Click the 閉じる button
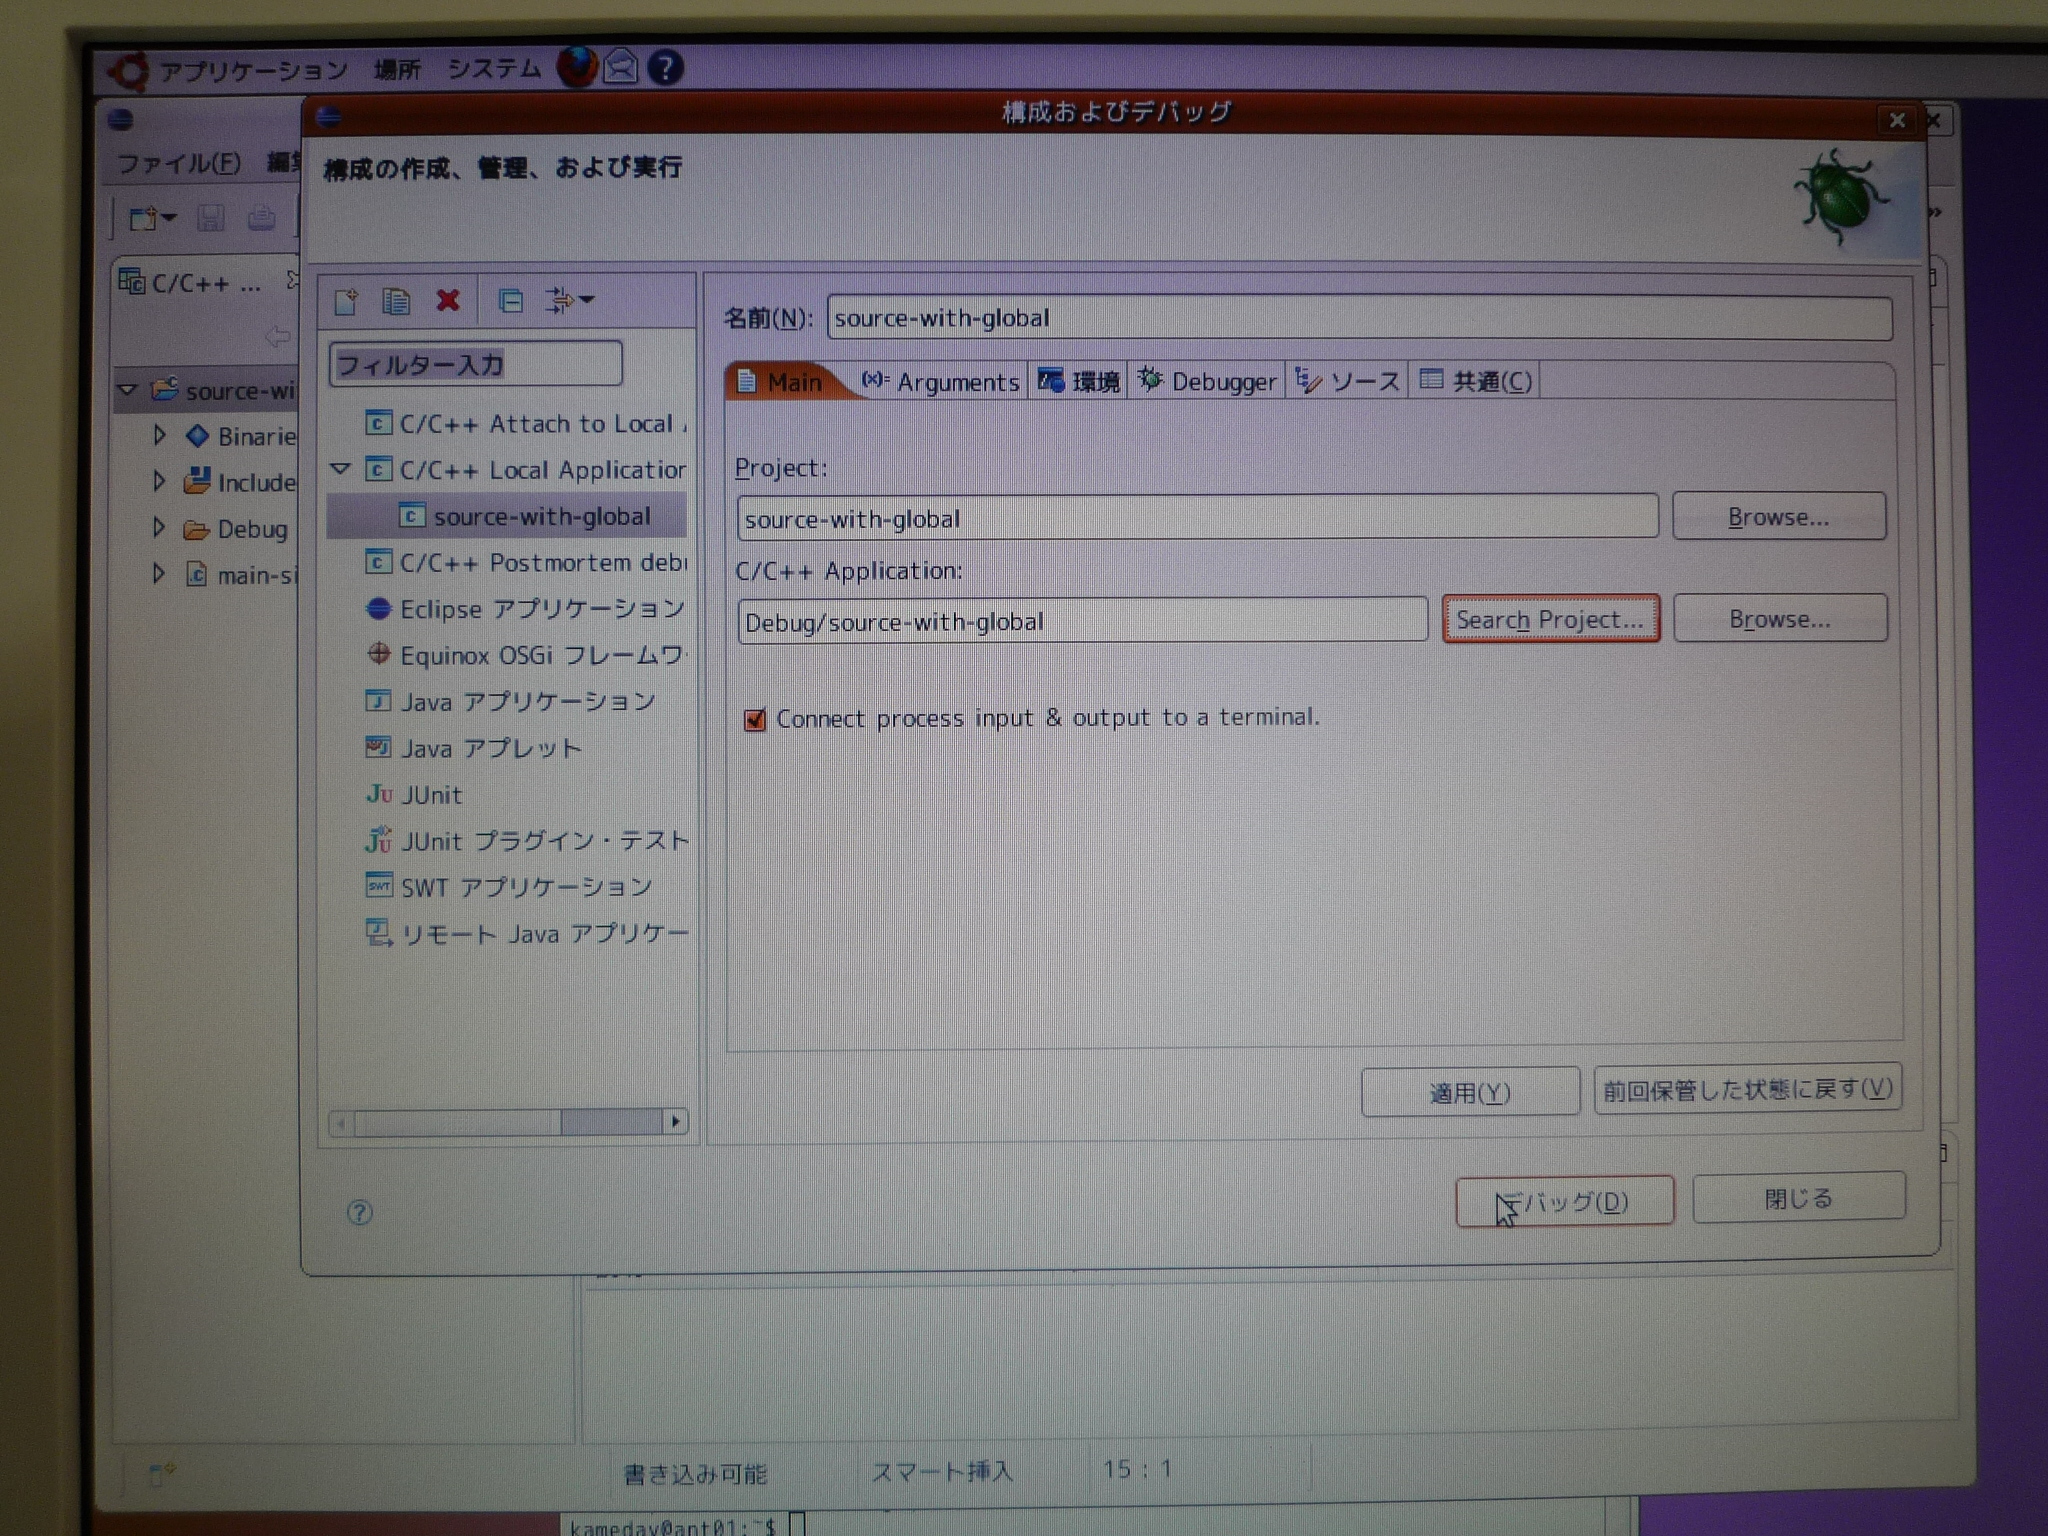The width and height of the screenshot is (2048, 1536). [1799, 1197]
